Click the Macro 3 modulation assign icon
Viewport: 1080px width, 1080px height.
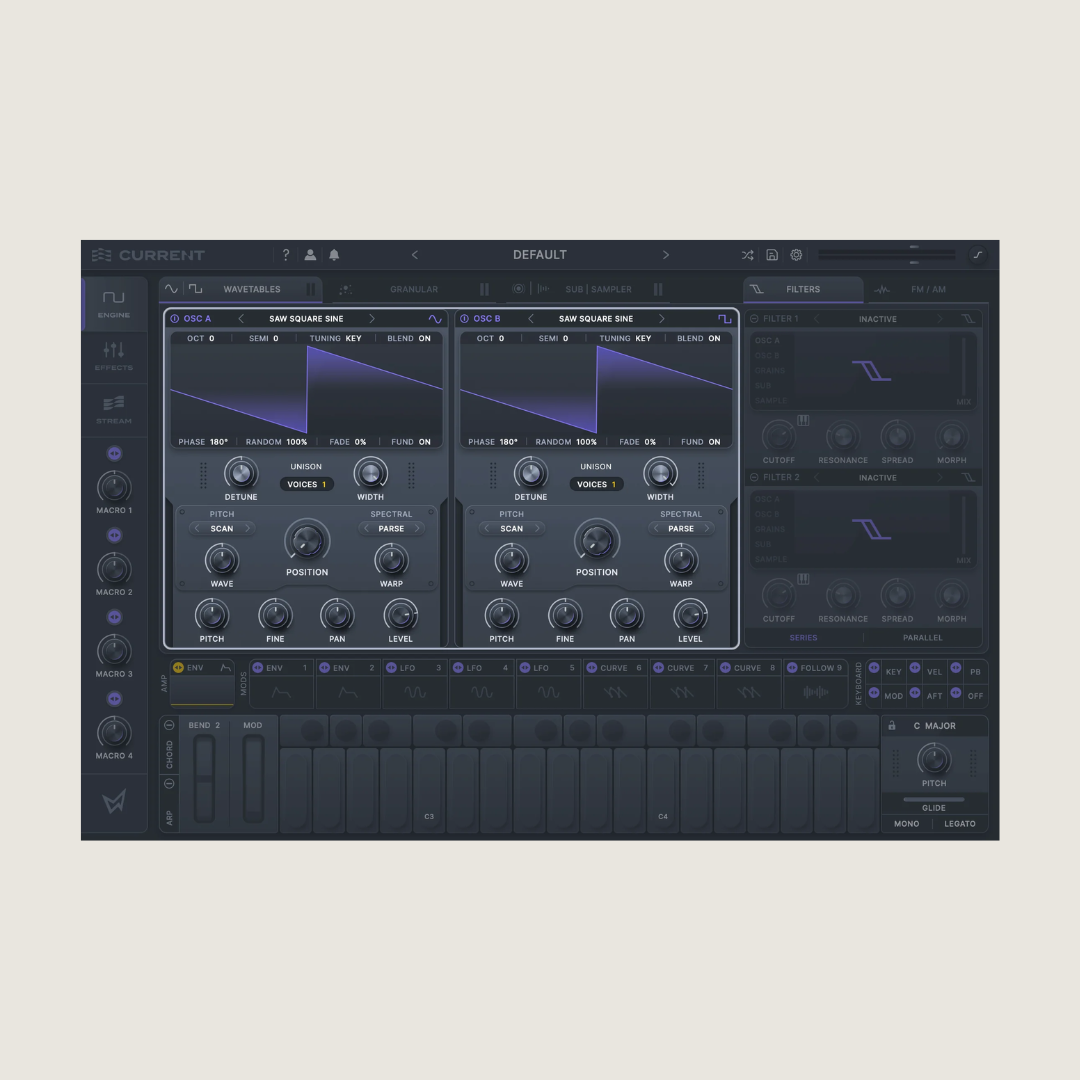click(114, 617)
